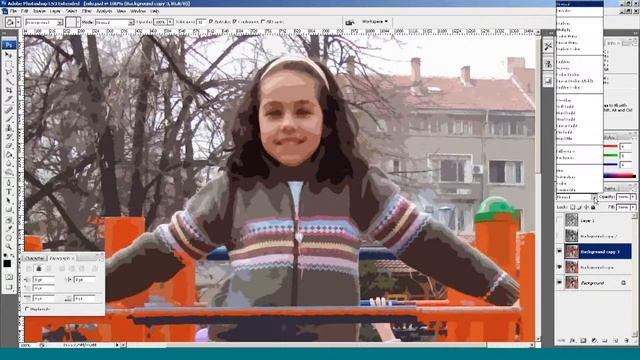Open the status bar info arrow

(117, 345)
